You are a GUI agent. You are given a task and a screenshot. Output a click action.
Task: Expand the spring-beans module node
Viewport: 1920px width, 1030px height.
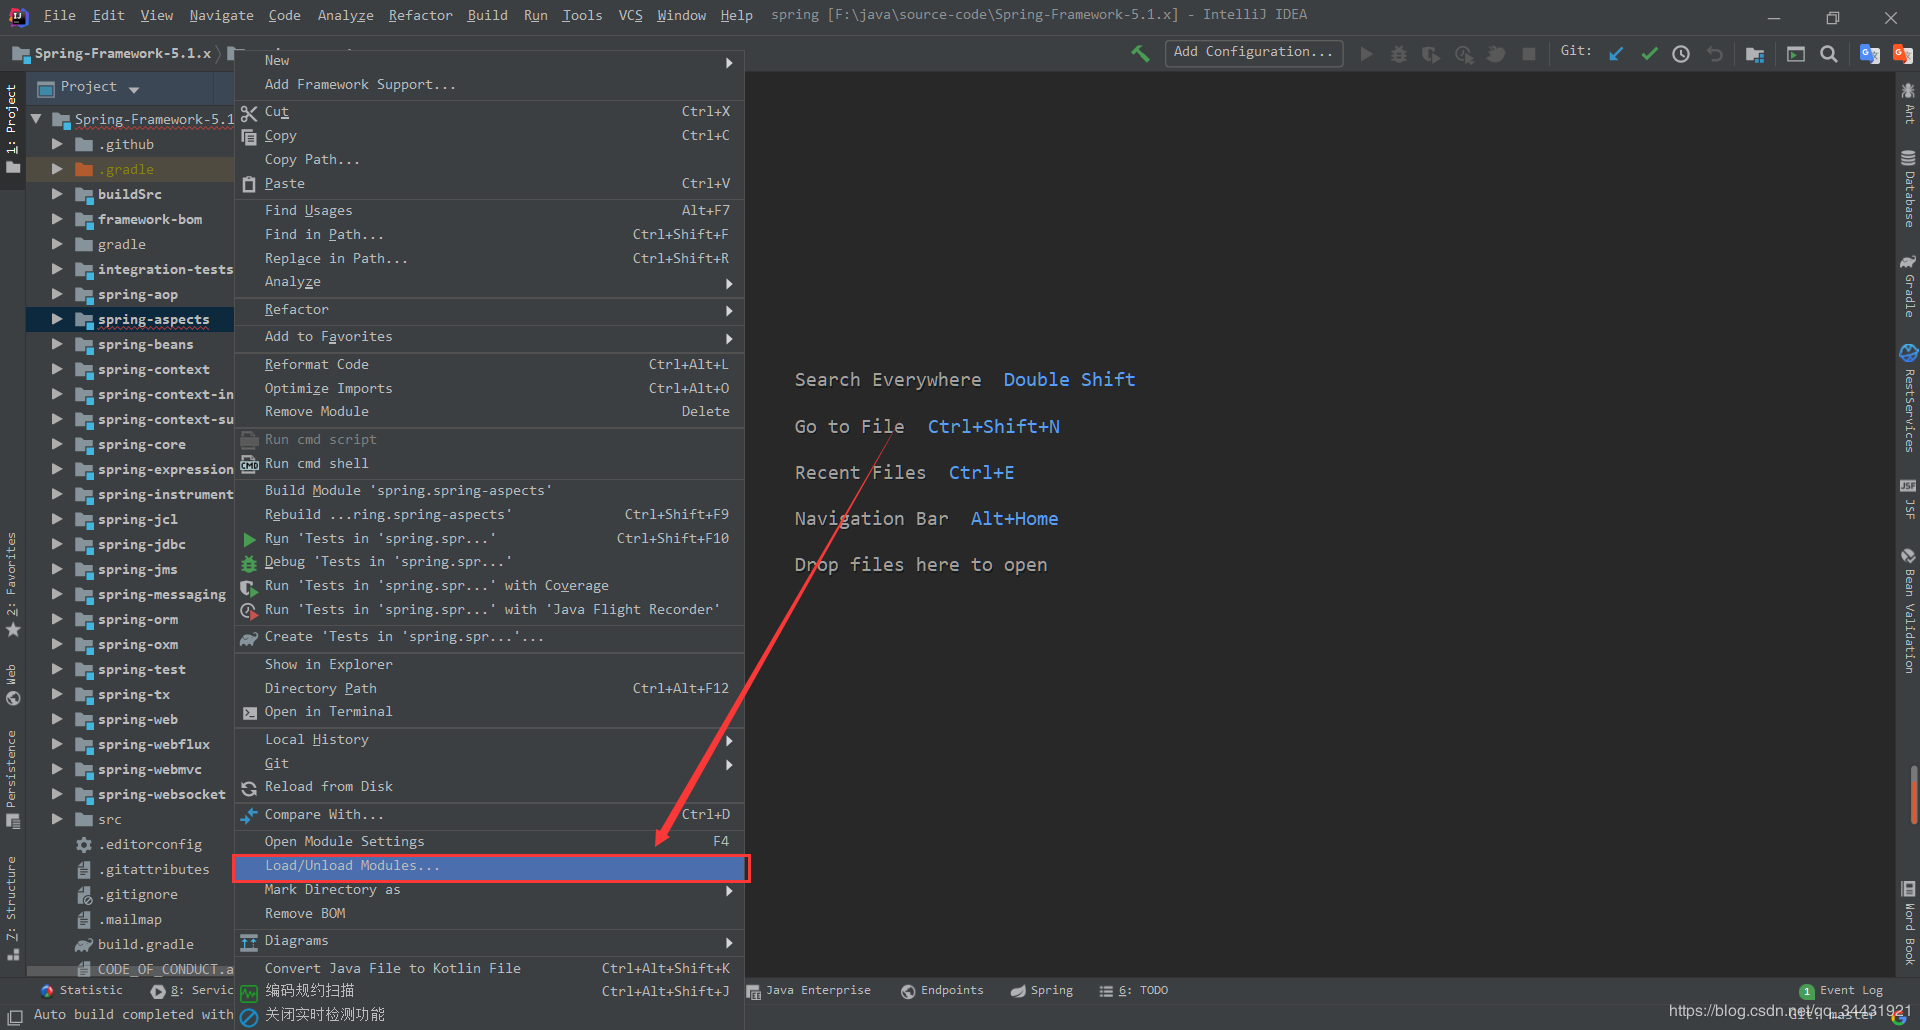coord(57,345)
